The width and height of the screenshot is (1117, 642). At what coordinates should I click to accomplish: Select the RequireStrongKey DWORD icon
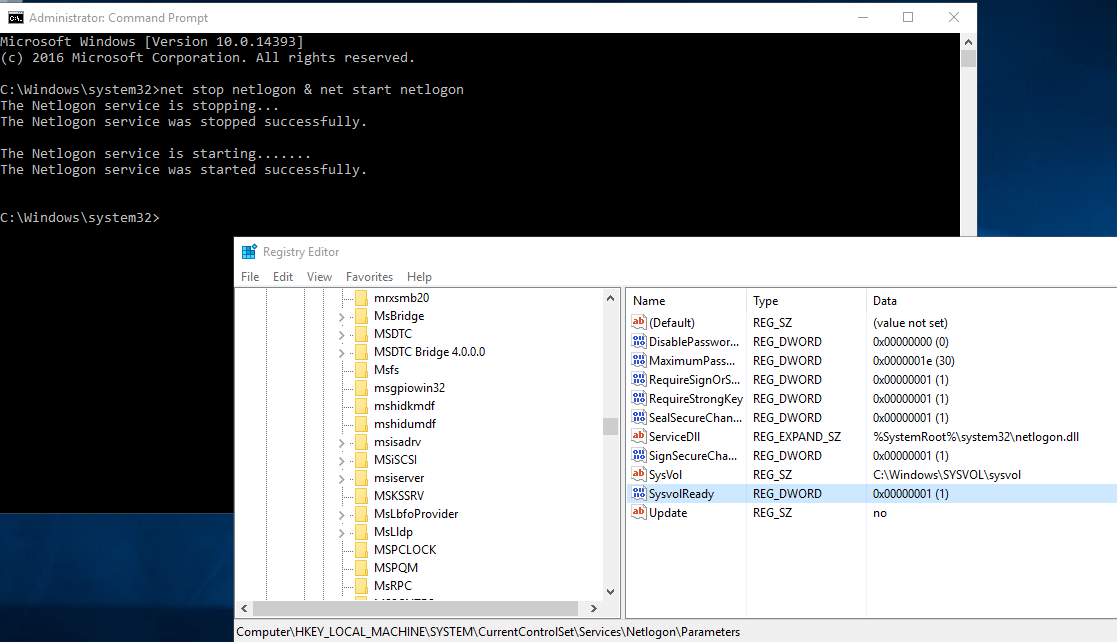639,399
